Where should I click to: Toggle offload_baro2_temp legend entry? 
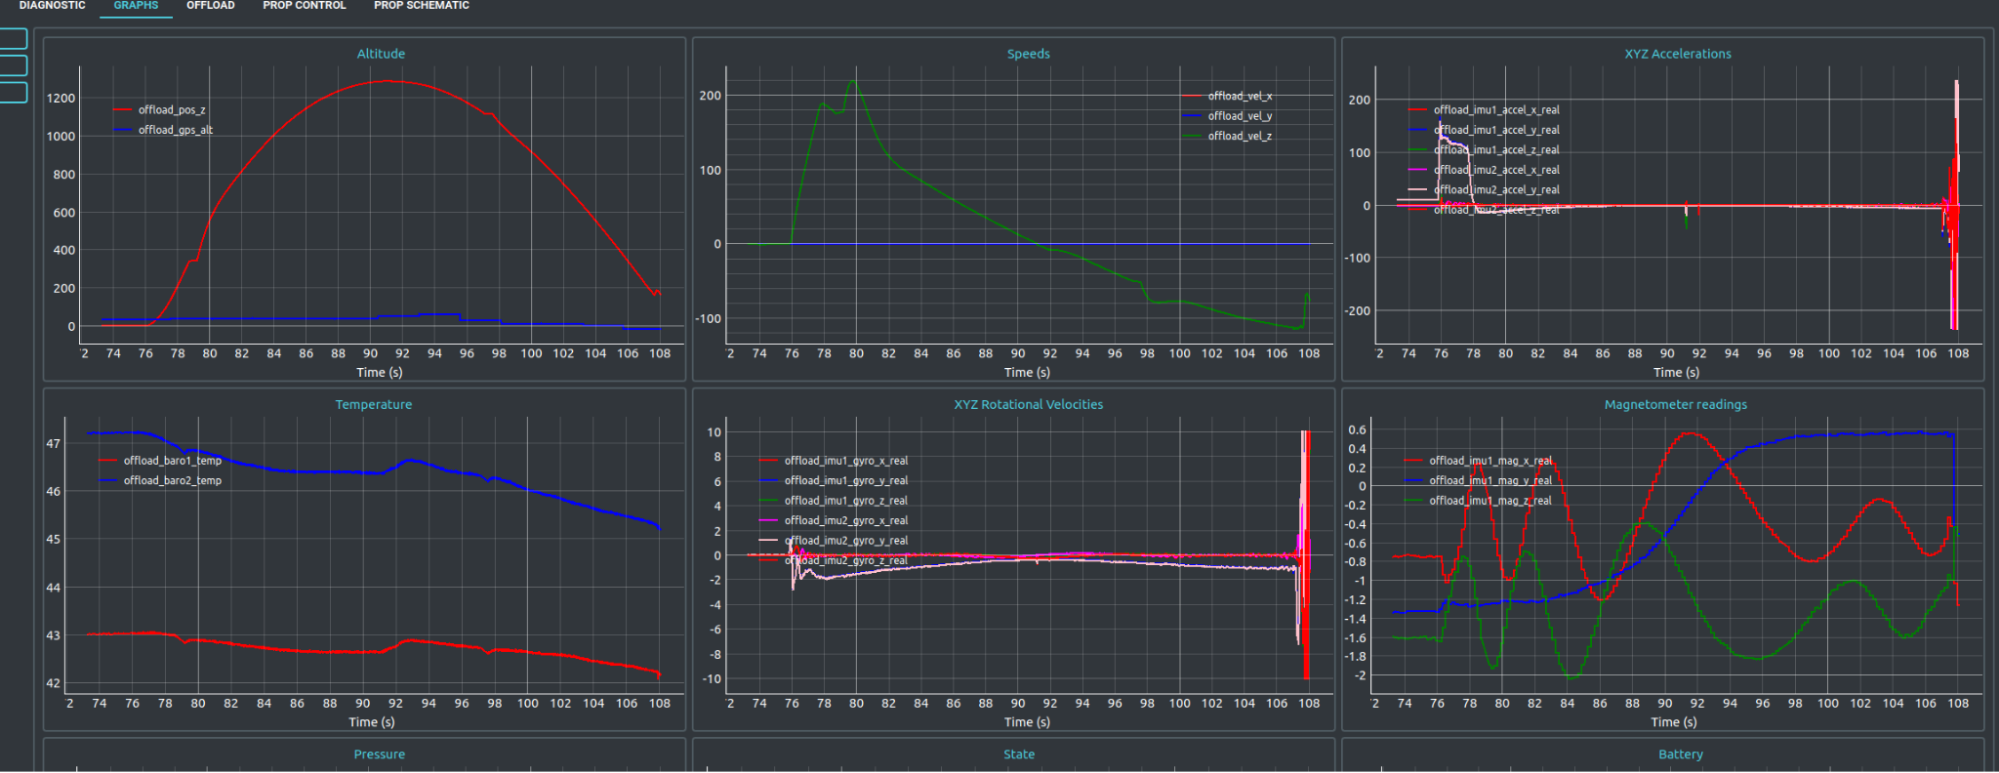160,481
